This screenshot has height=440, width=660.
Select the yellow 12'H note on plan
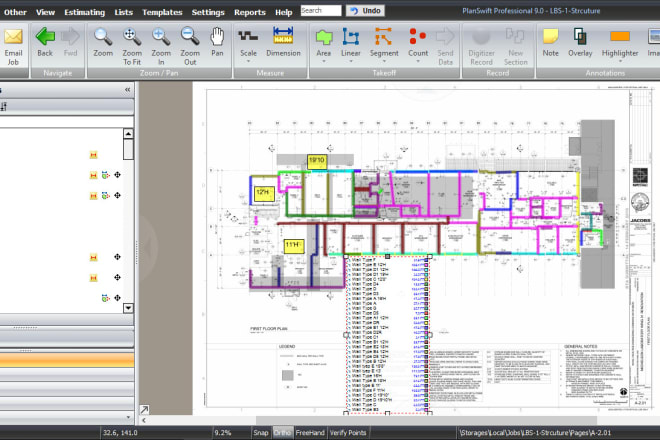coord(264,193)
